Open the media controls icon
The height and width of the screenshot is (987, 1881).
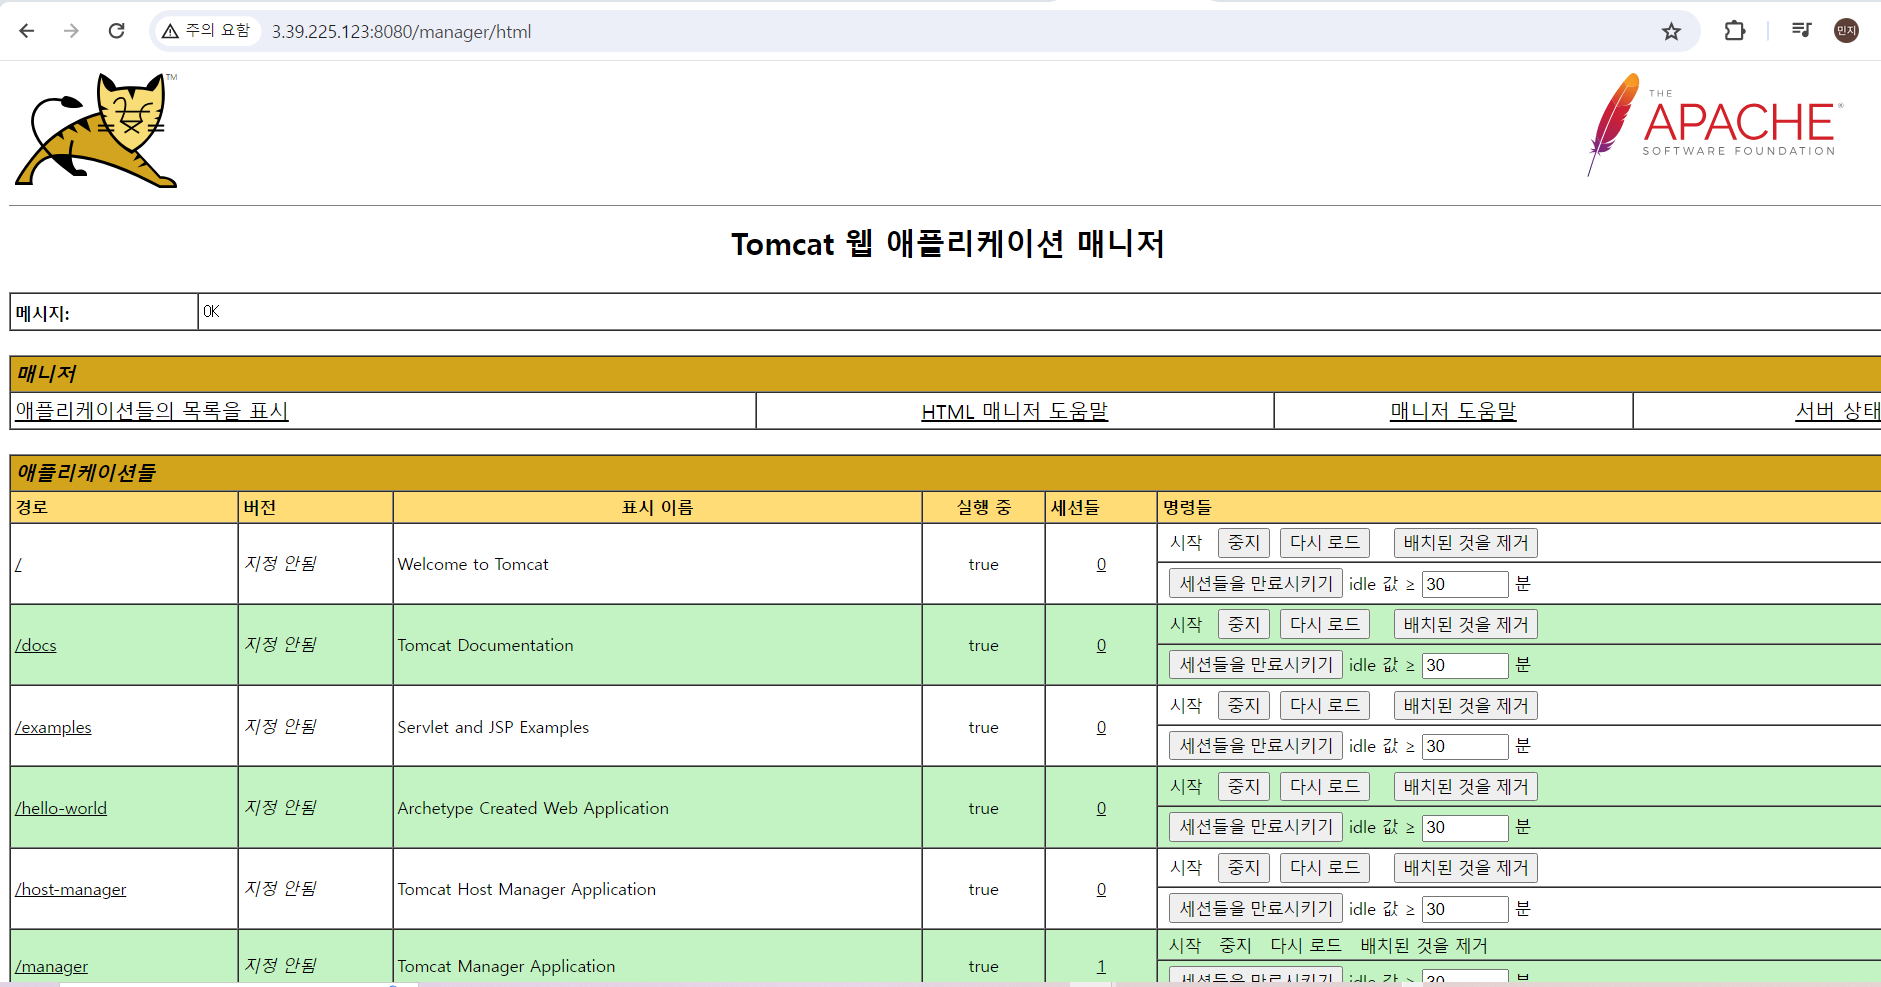[1802, 31]
